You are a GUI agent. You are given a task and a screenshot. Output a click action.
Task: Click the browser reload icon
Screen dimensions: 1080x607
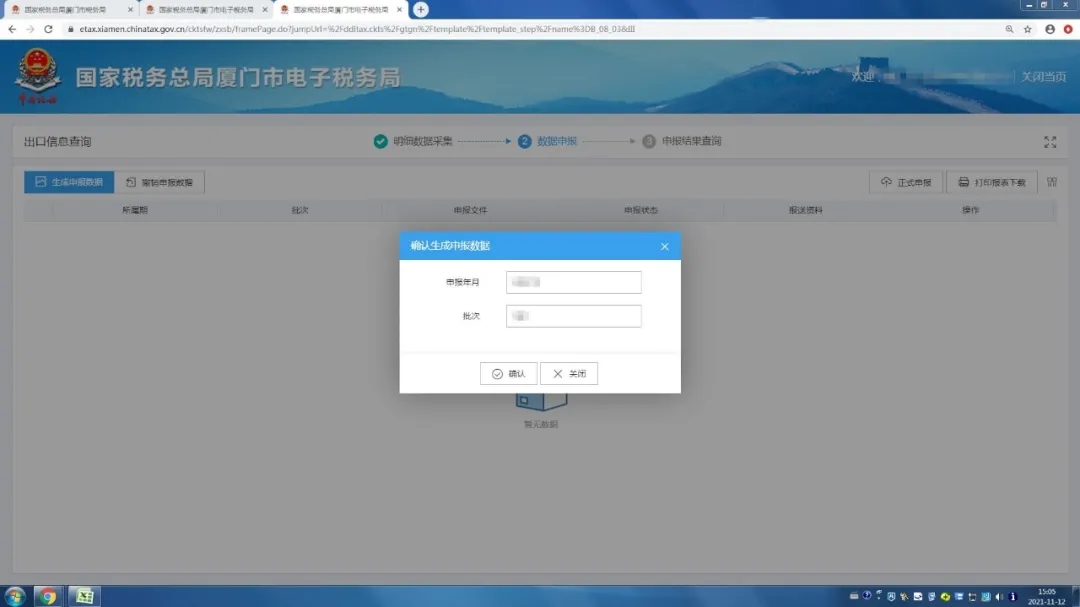[x=48, y=29]
